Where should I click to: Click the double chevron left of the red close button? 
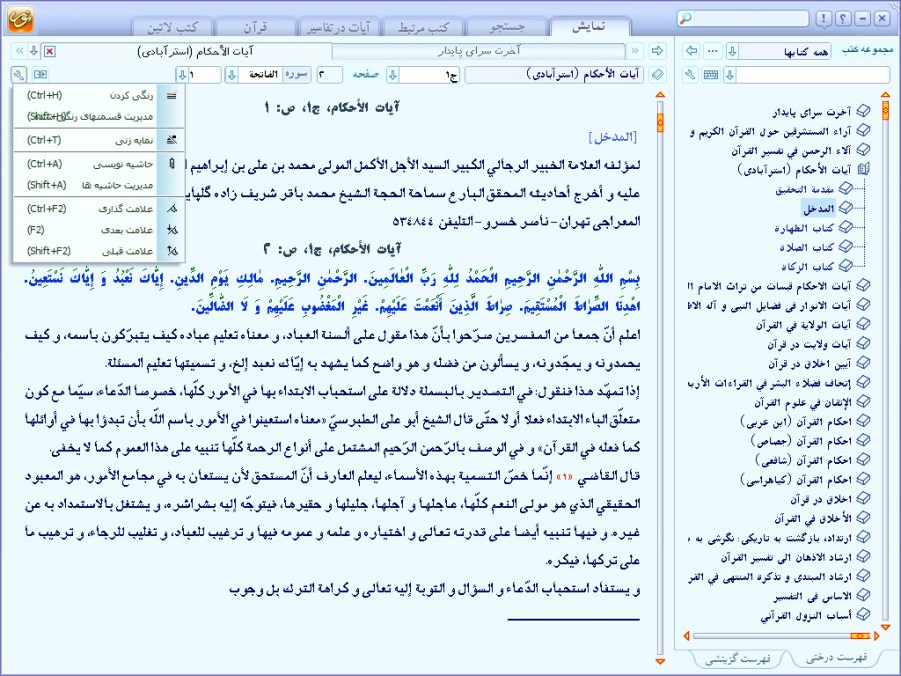[19, 51]
